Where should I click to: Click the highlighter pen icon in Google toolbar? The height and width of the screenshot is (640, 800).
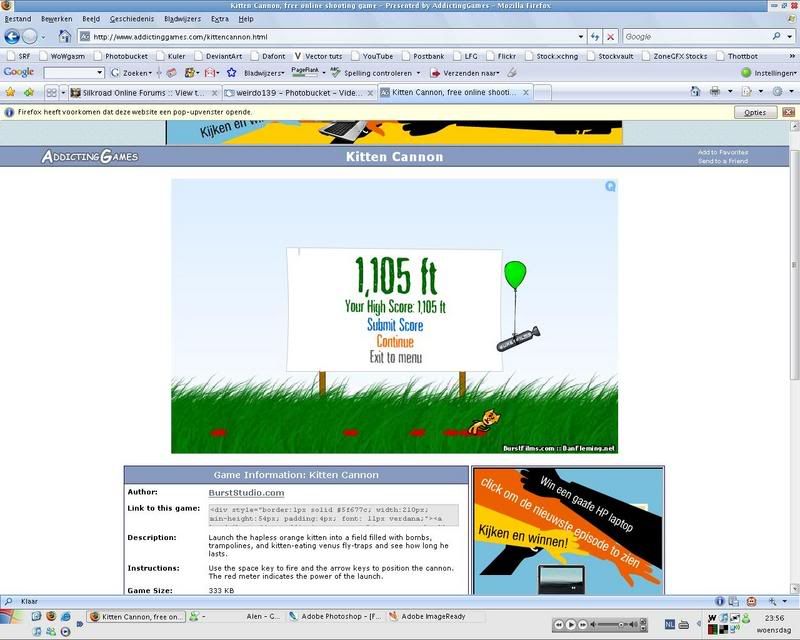click(512, 73)
